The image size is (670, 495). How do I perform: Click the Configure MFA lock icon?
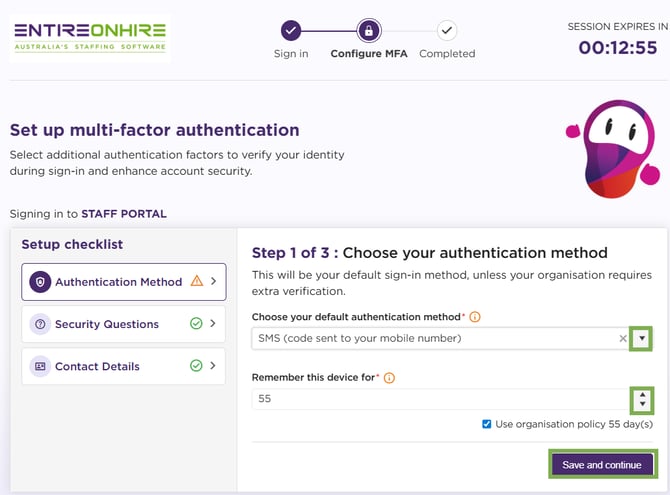pyautogui.click(x=369, y=30)
